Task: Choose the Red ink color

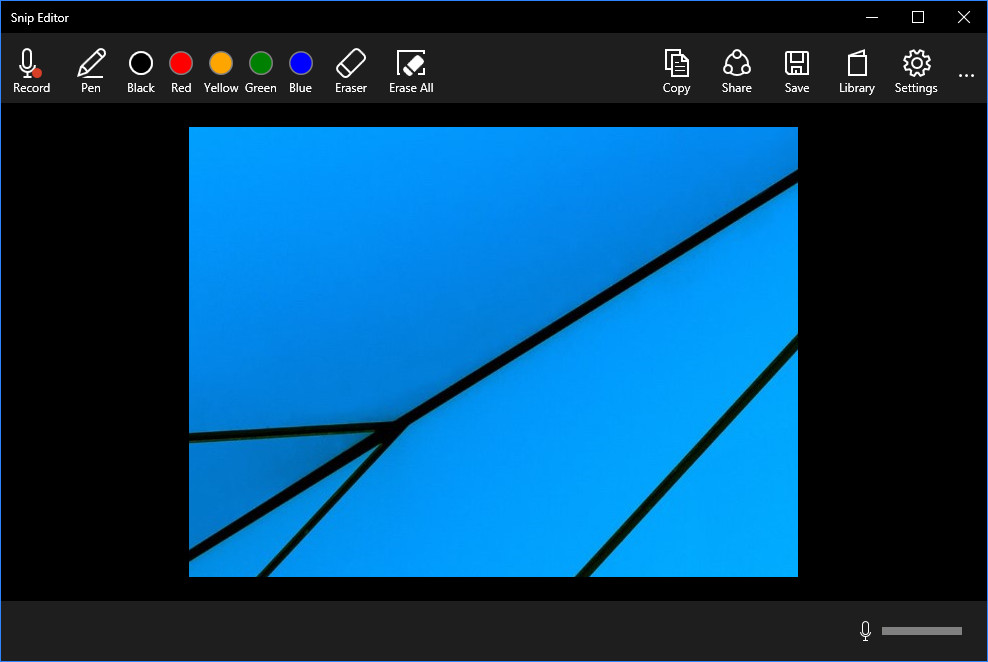Action: (181, 71)
